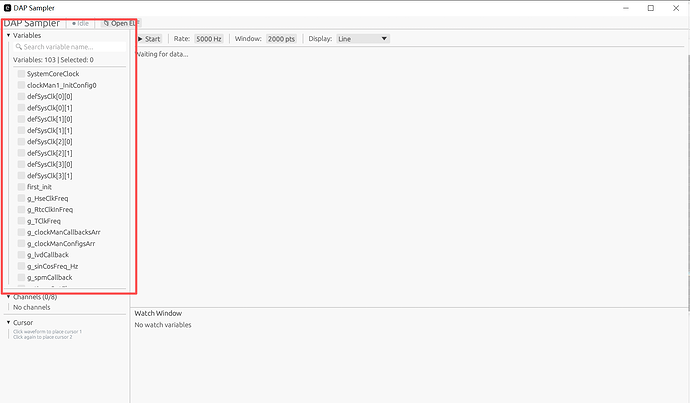The width and height of the screenshot is (690, 403).
Task: Click the Display label in toolbar
Action: click(x=320, y=39)
